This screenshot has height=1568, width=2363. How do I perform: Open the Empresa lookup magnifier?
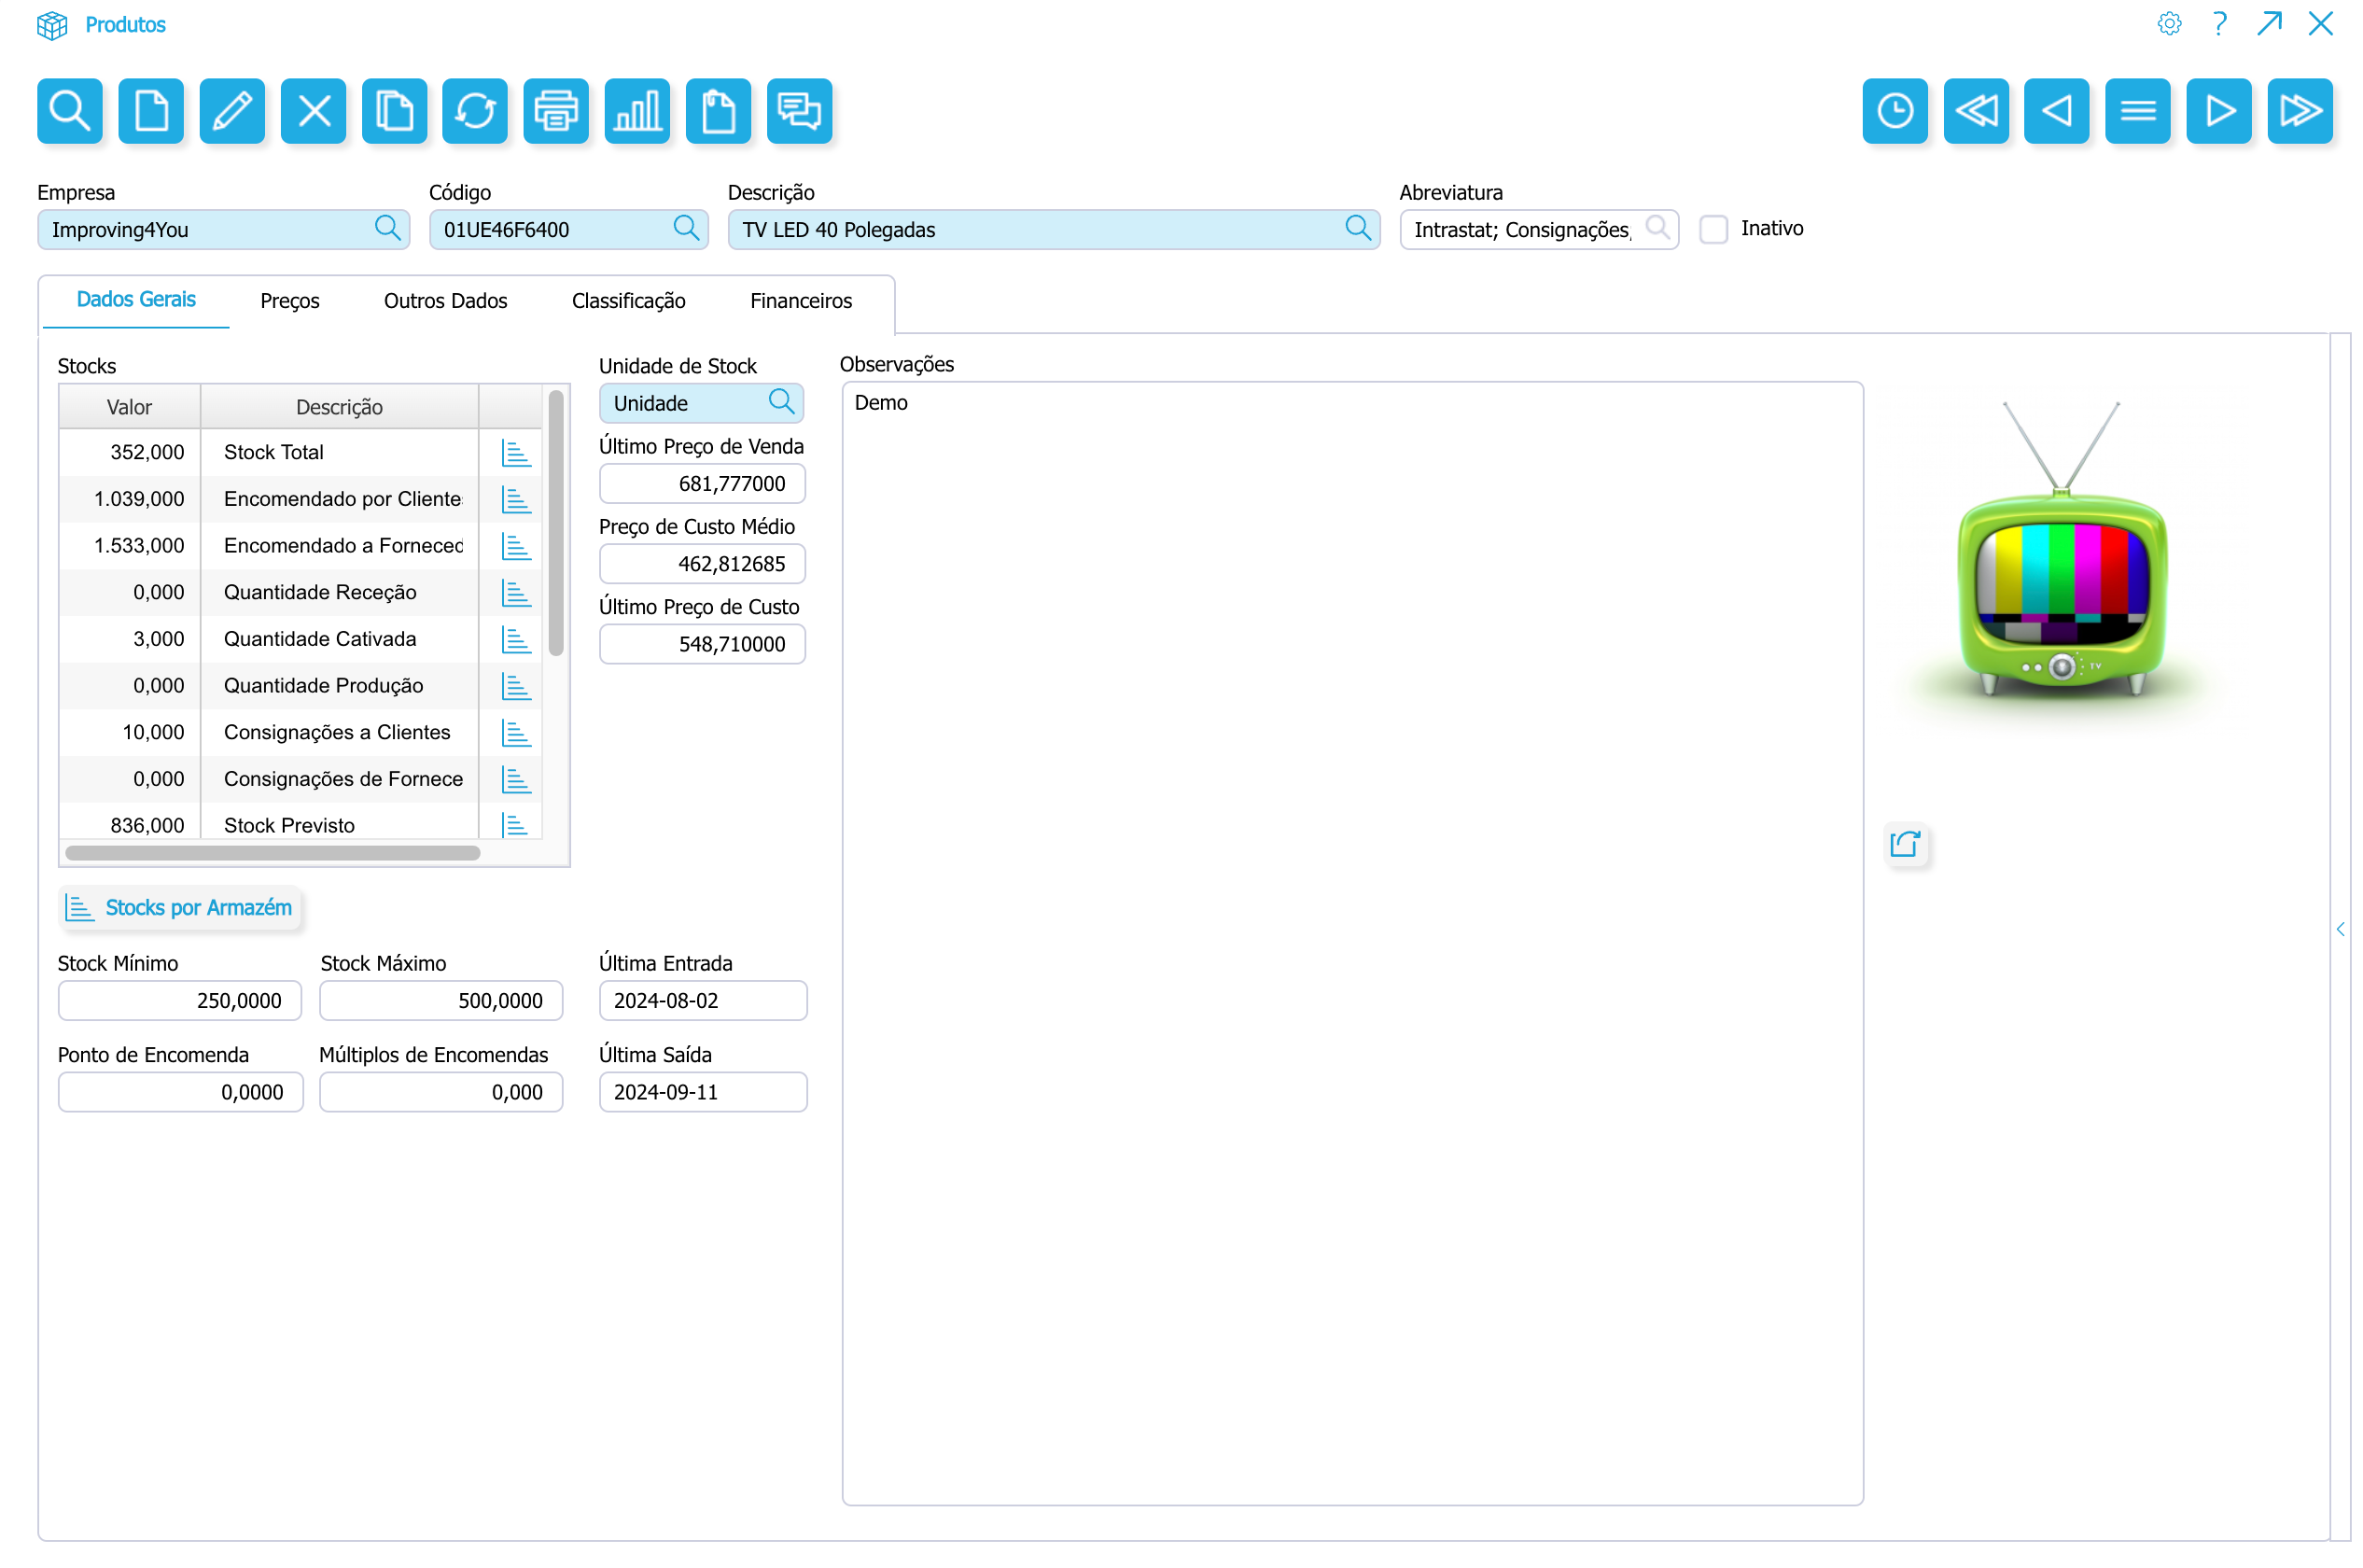tap(387, 229)
